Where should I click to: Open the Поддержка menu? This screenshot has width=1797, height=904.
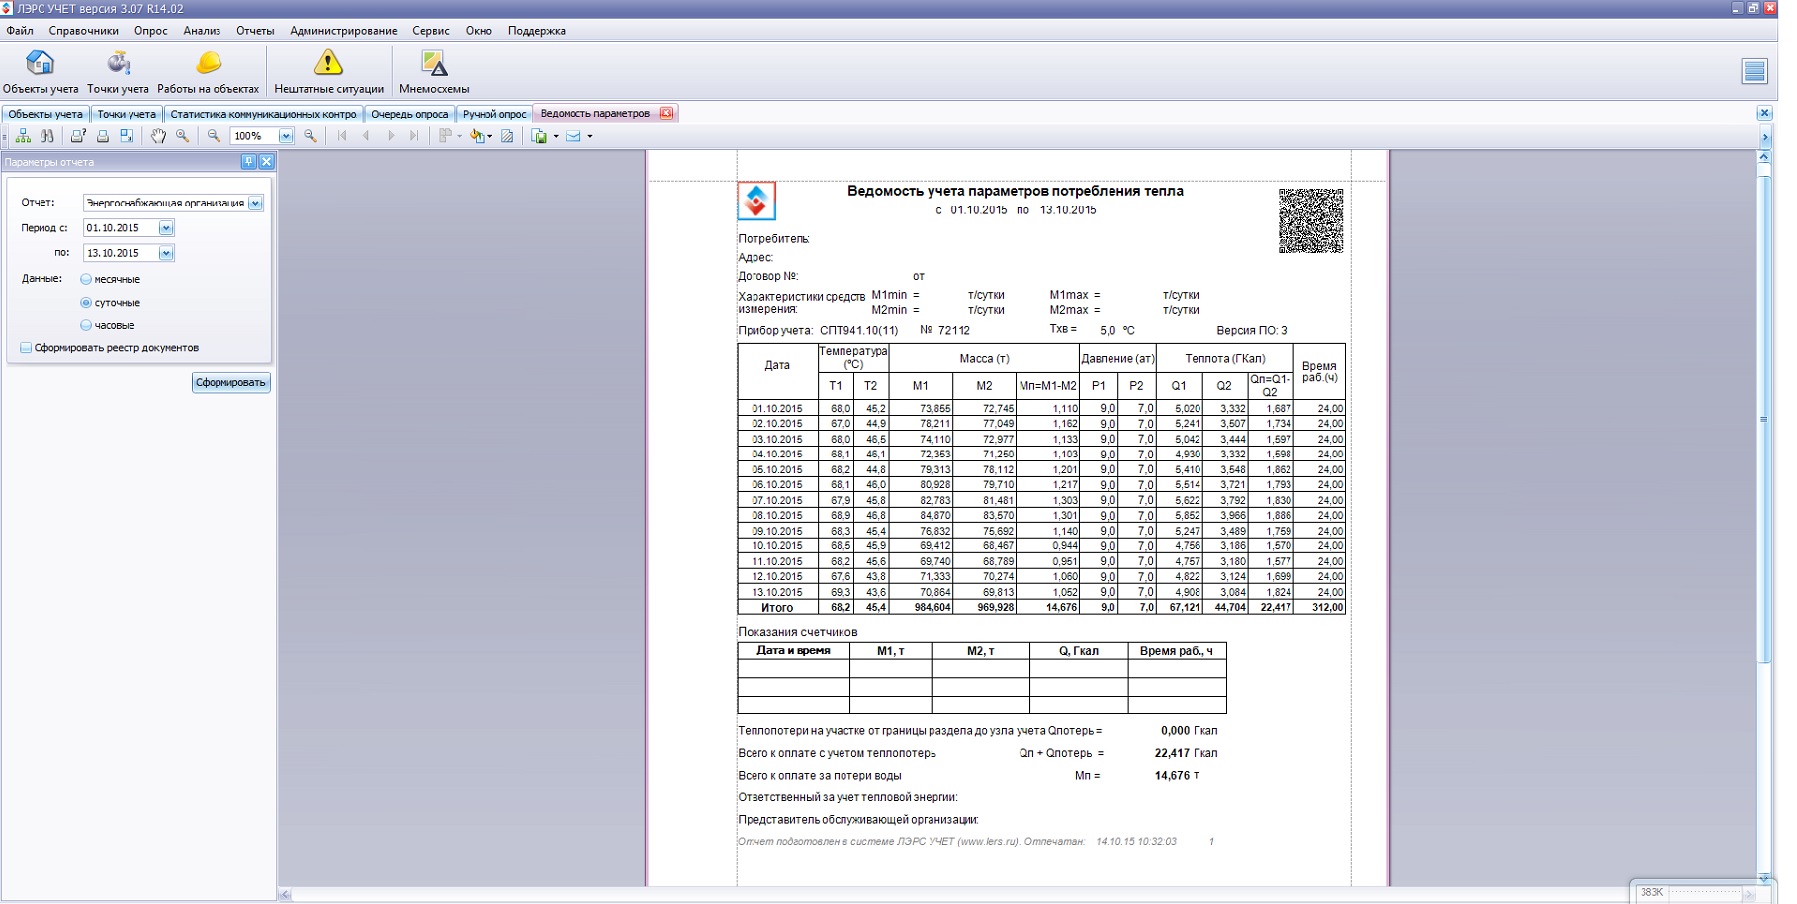[x=537, y=31]
